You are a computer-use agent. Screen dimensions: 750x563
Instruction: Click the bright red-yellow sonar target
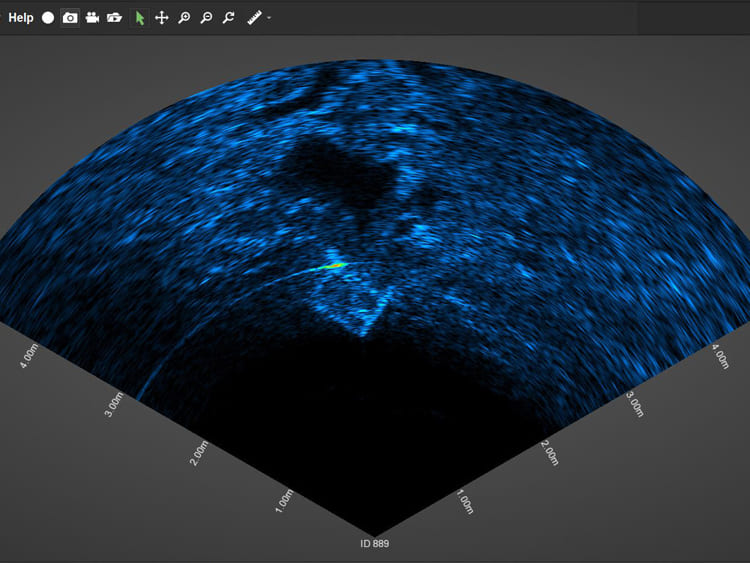334,265
